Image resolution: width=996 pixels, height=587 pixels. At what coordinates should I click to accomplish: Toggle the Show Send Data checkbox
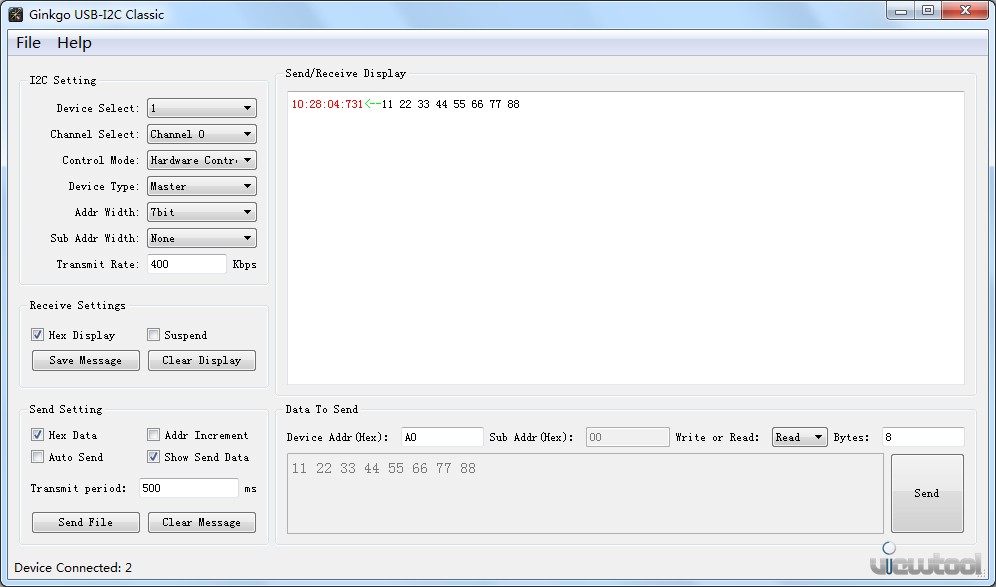pos(153,457)
